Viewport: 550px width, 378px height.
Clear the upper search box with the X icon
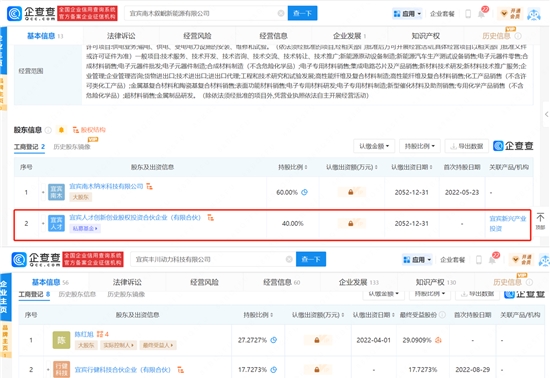click(281, 13)
